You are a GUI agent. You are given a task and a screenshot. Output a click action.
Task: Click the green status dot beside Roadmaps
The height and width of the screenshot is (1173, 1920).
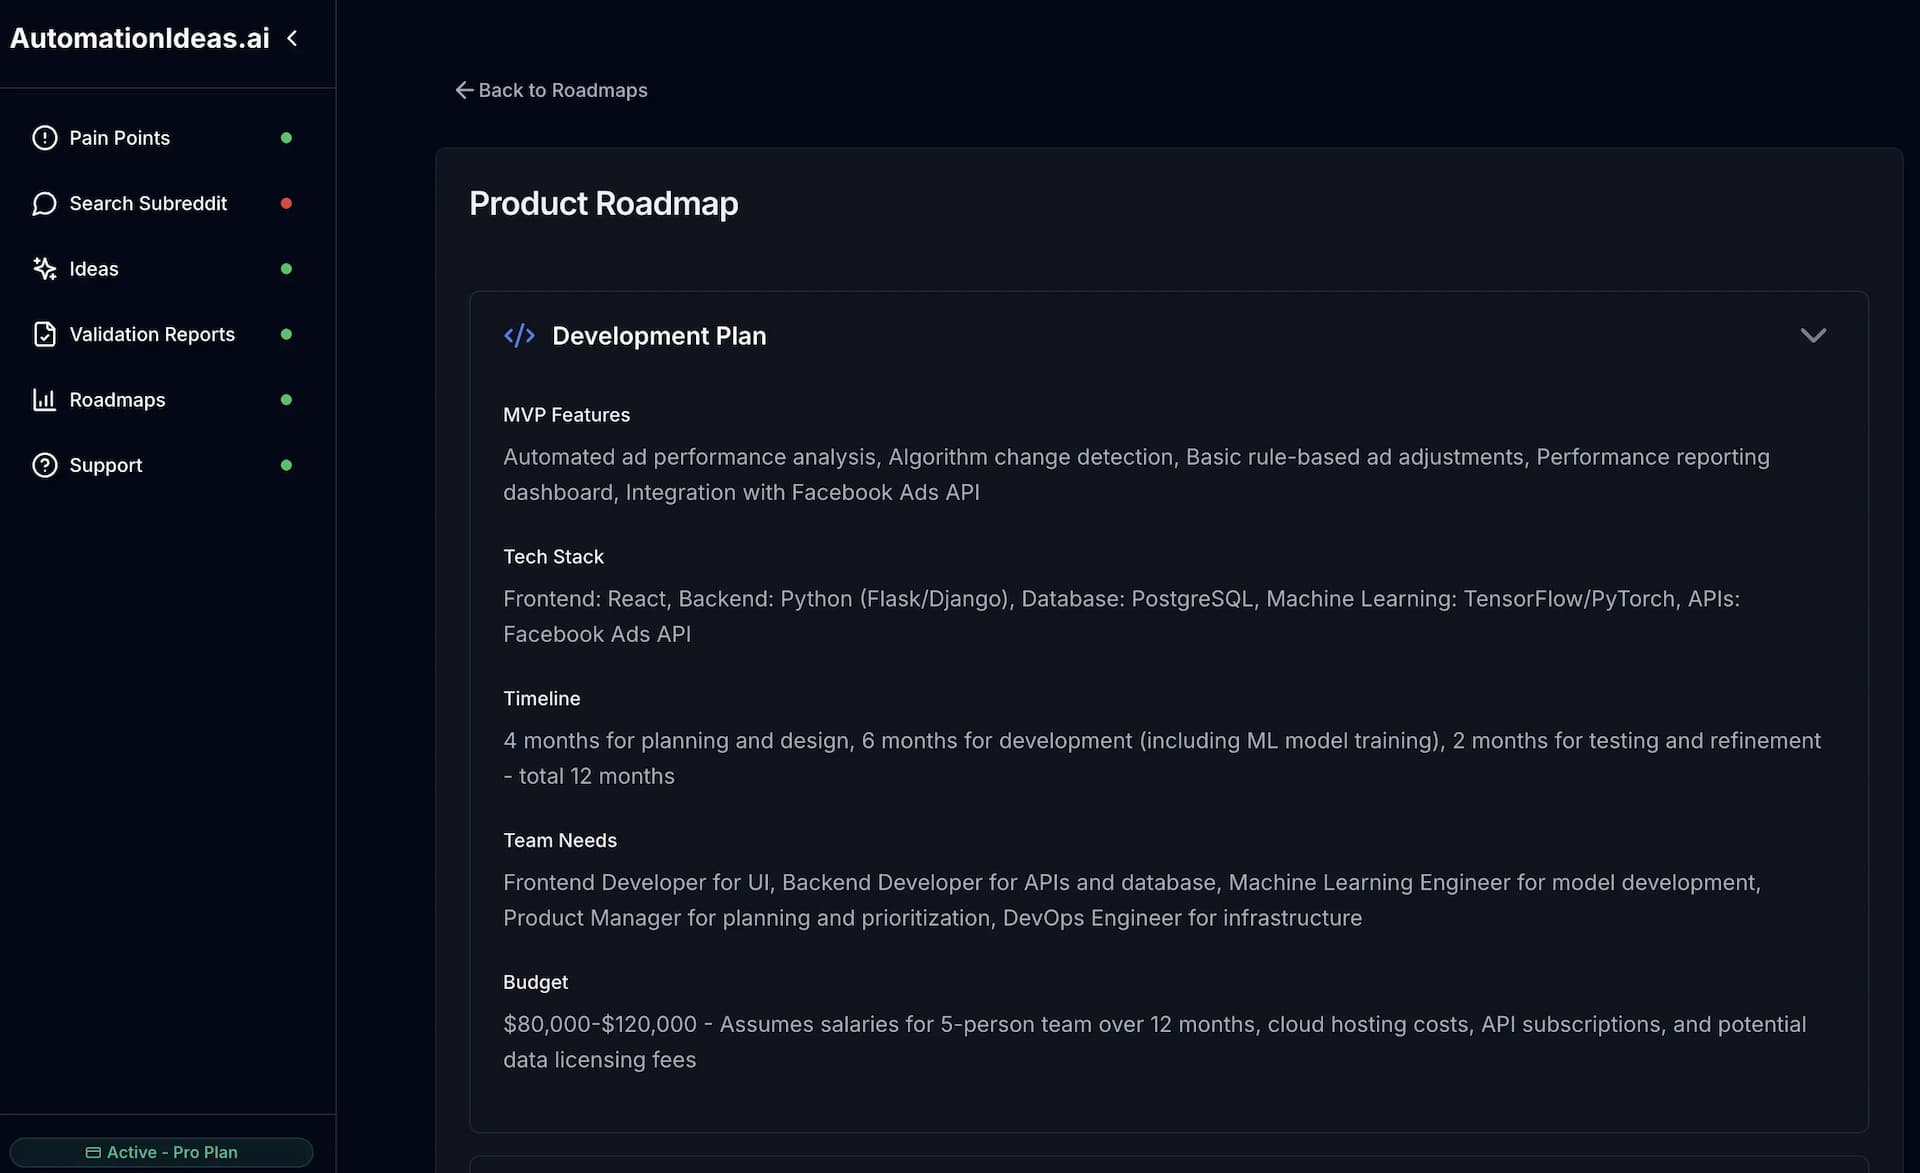coord(286,400)
